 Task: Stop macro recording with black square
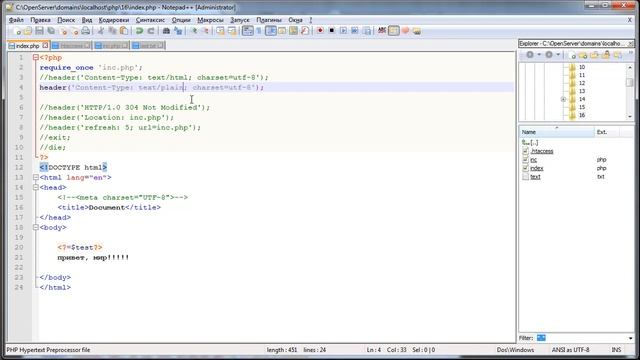click(331, 31)
